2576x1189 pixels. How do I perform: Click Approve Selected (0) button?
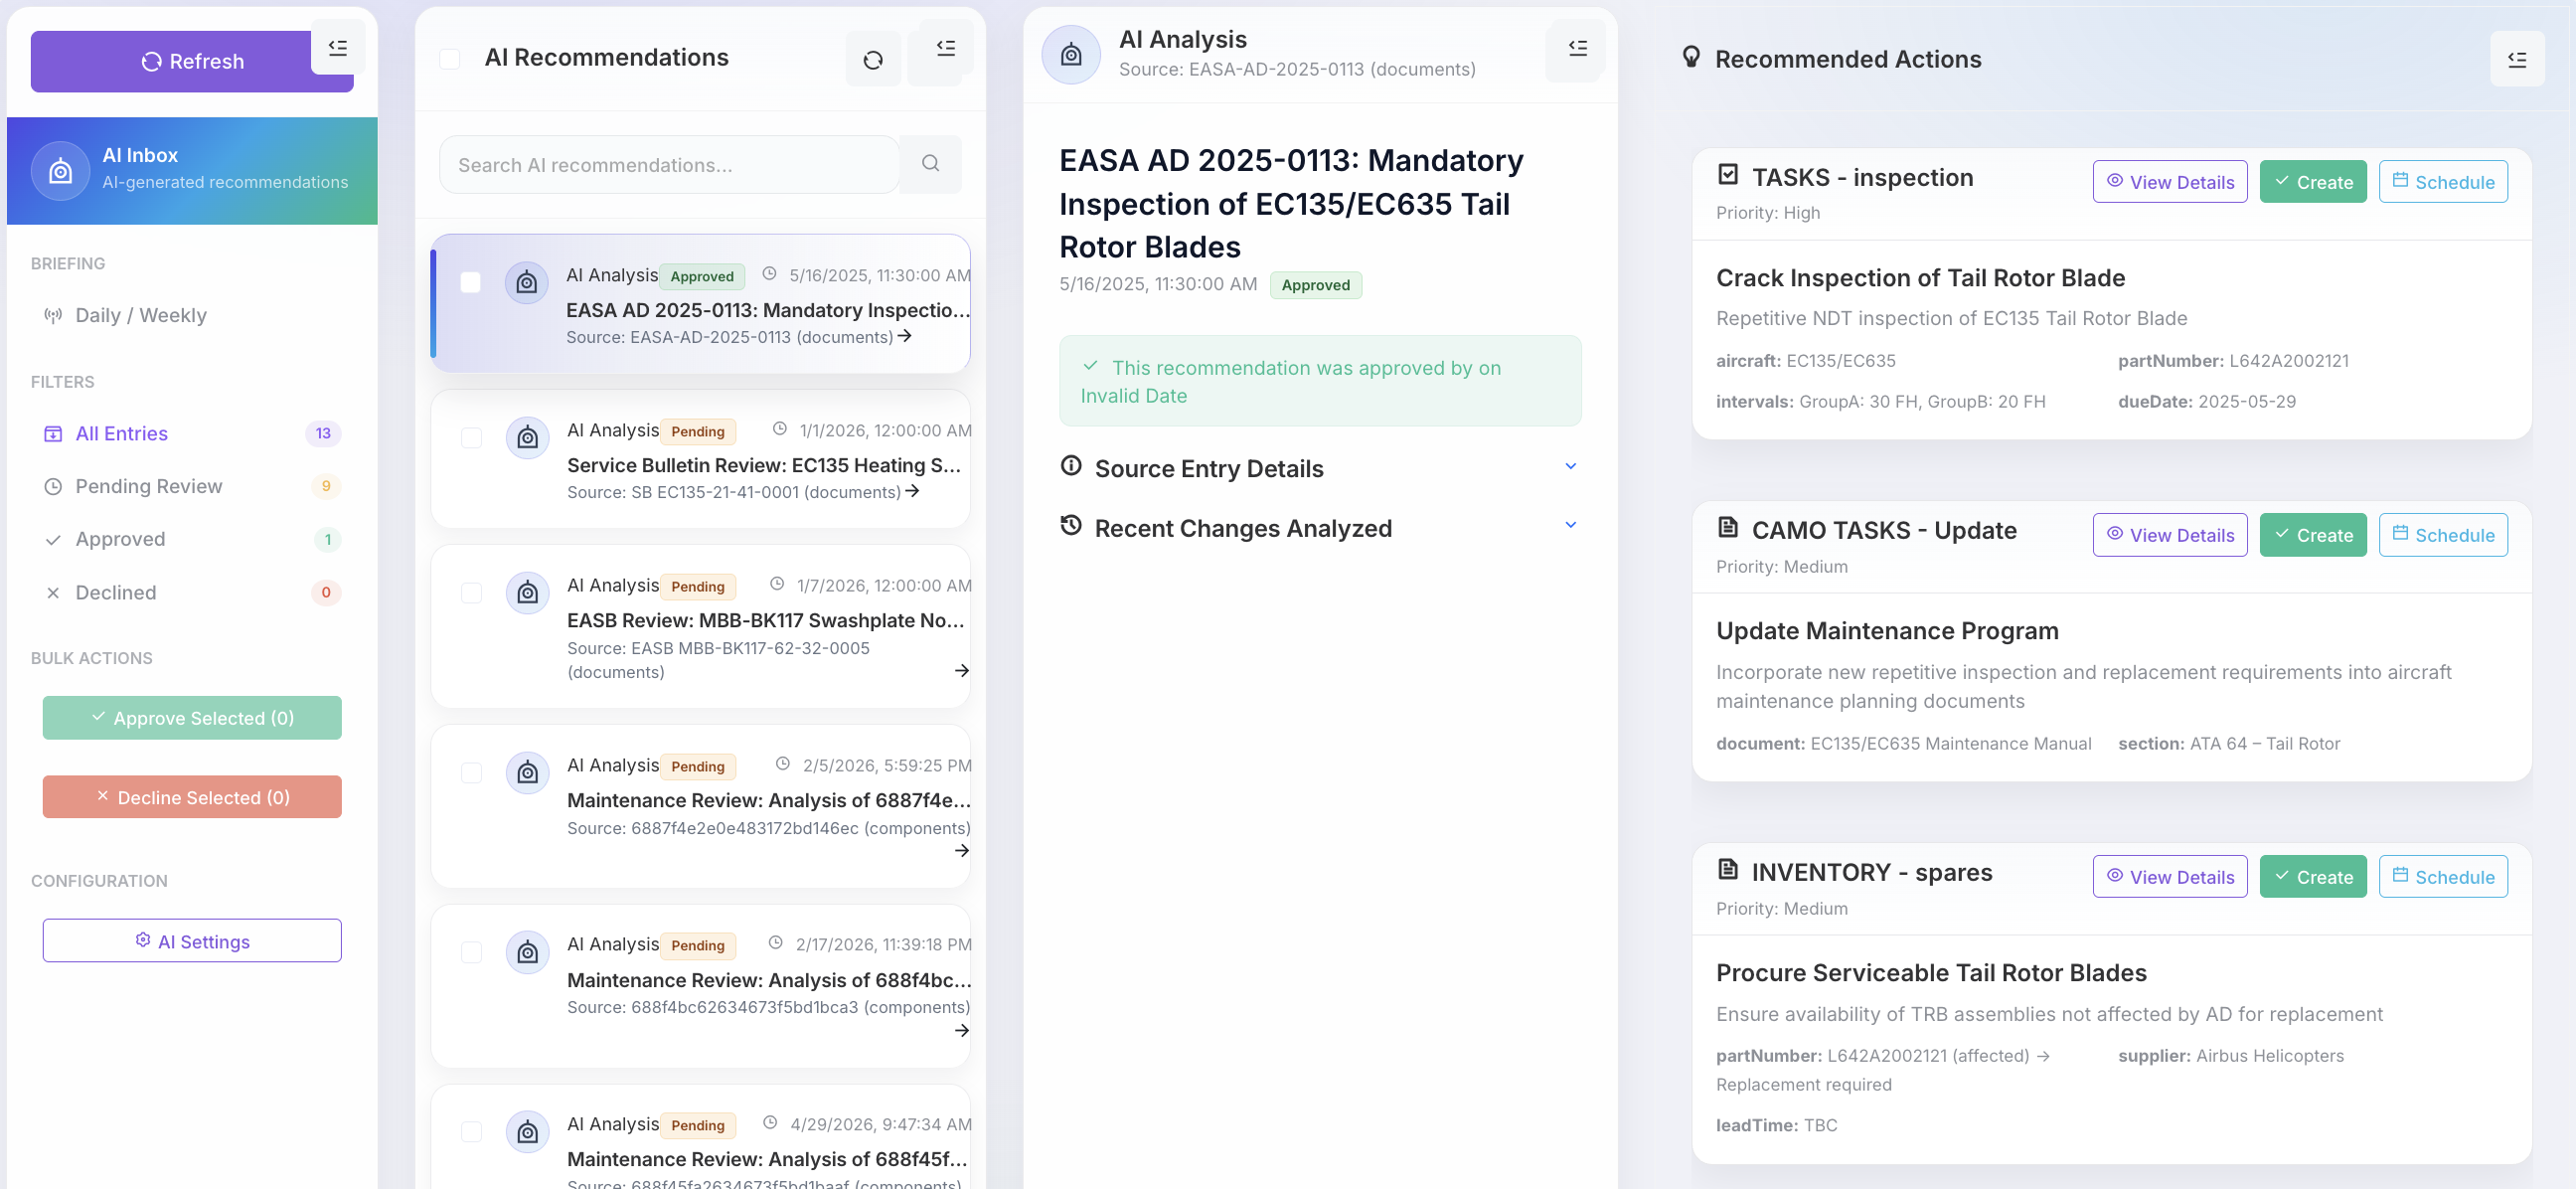192,718
